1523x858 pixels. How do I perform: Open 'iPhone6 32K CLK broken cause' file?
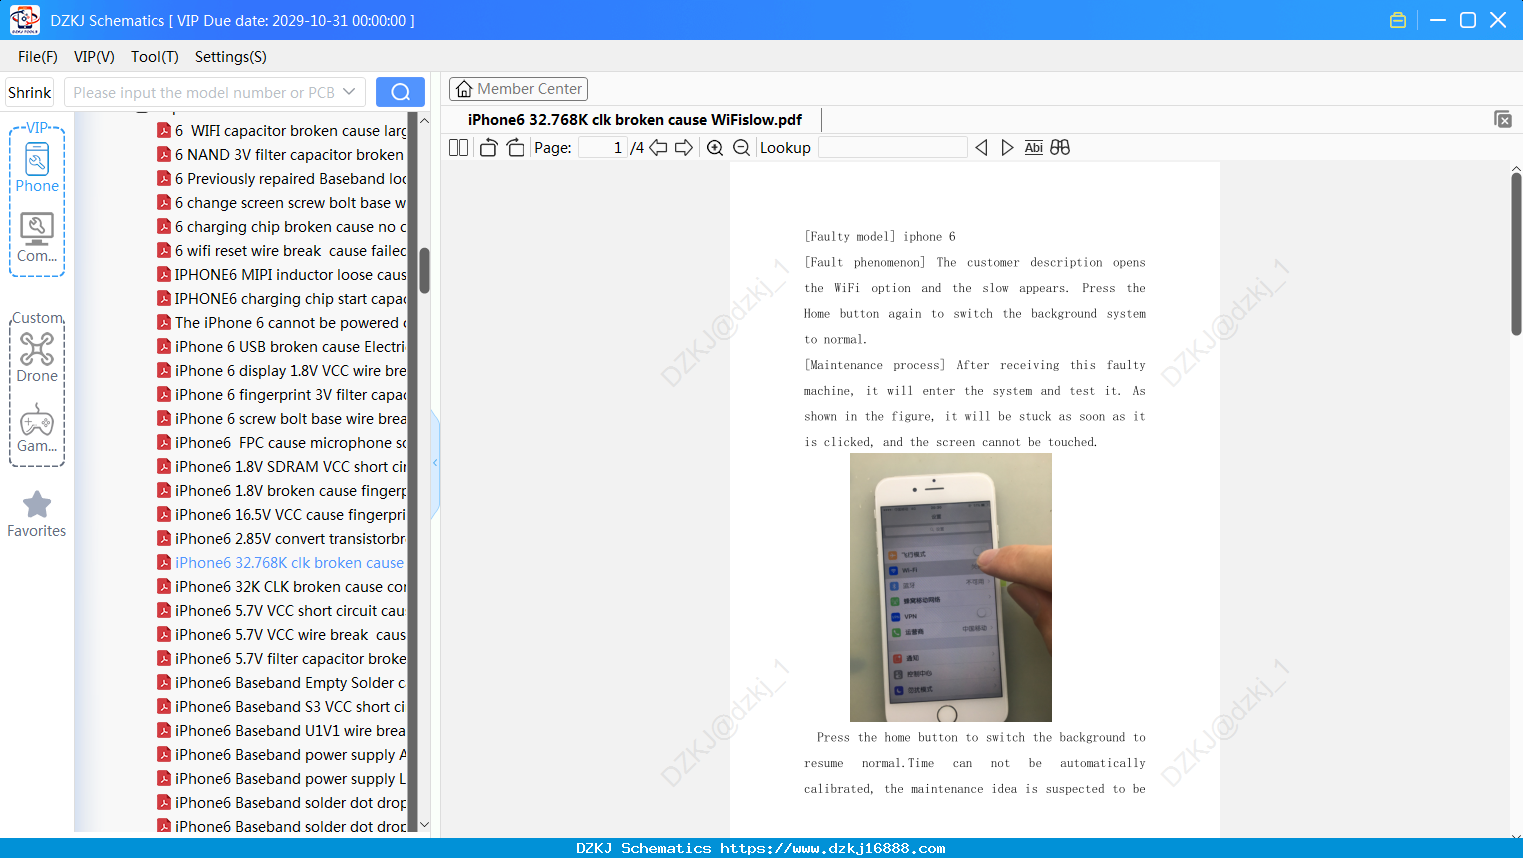pyautogui.click(x=282, y=587)
